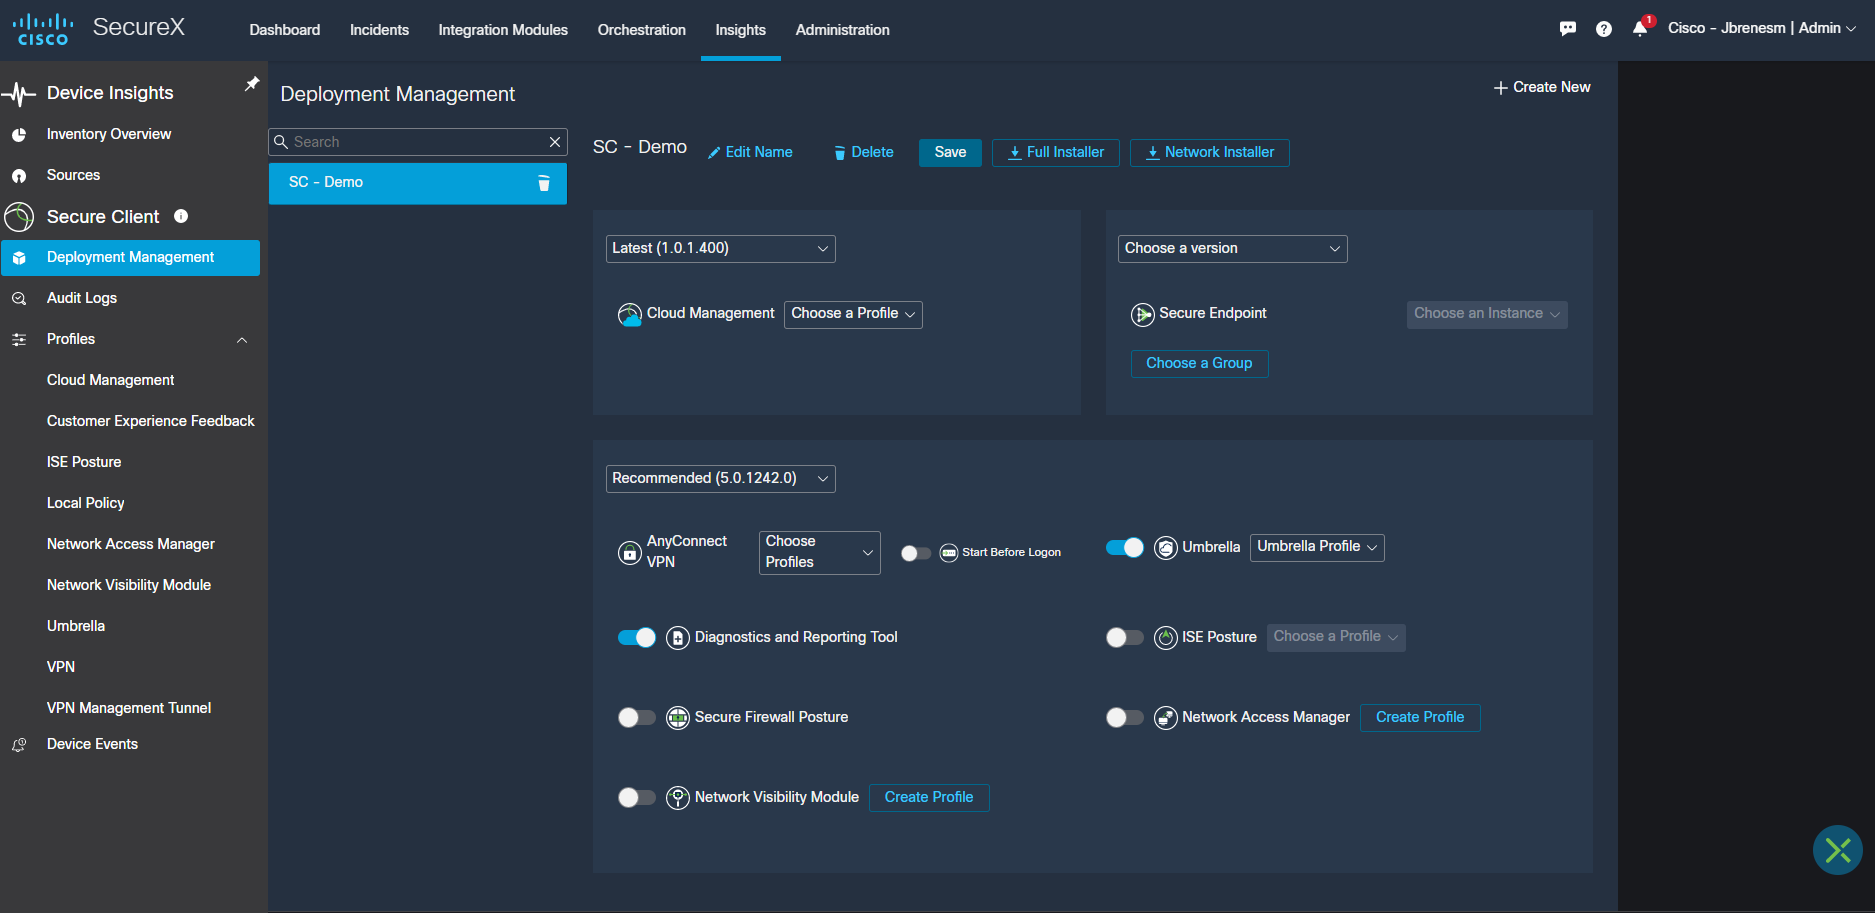Click the Device Events sidebar icon
Viewport: 1875px width, 913px height.
pyautogui.click(x=19, y=745)
